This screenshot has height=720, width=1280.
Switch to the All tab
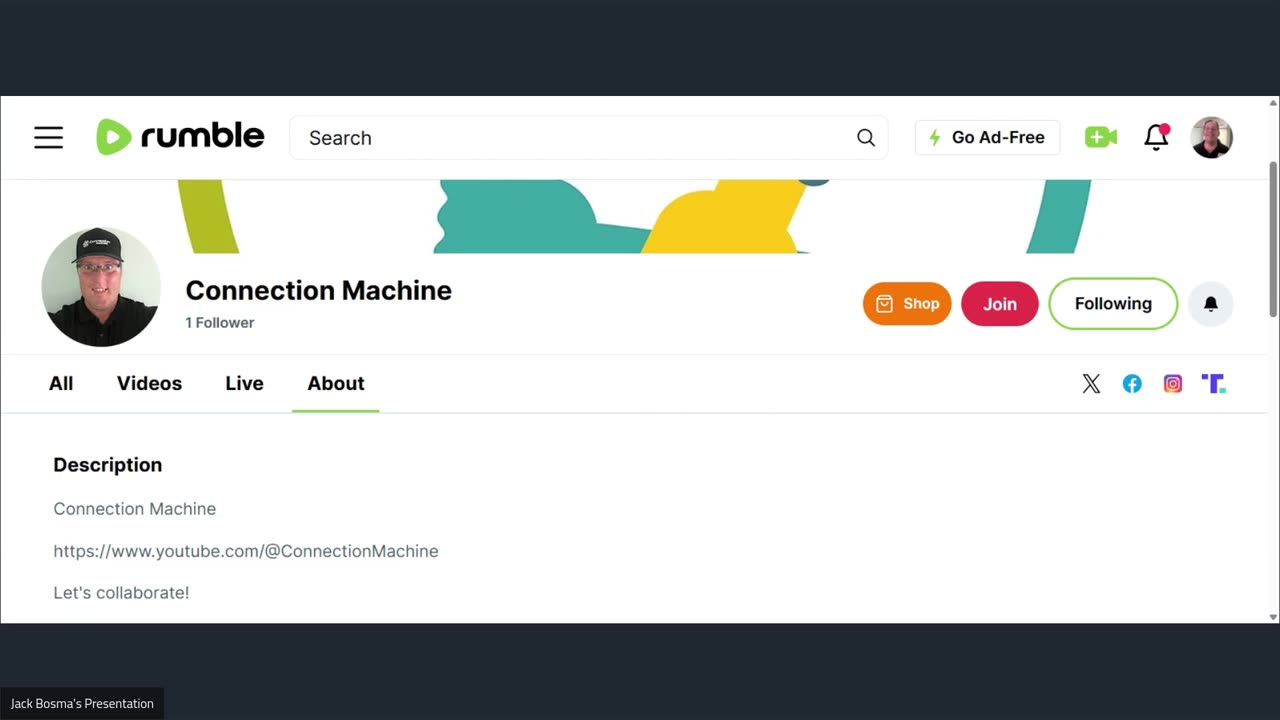tap(61, 384)
